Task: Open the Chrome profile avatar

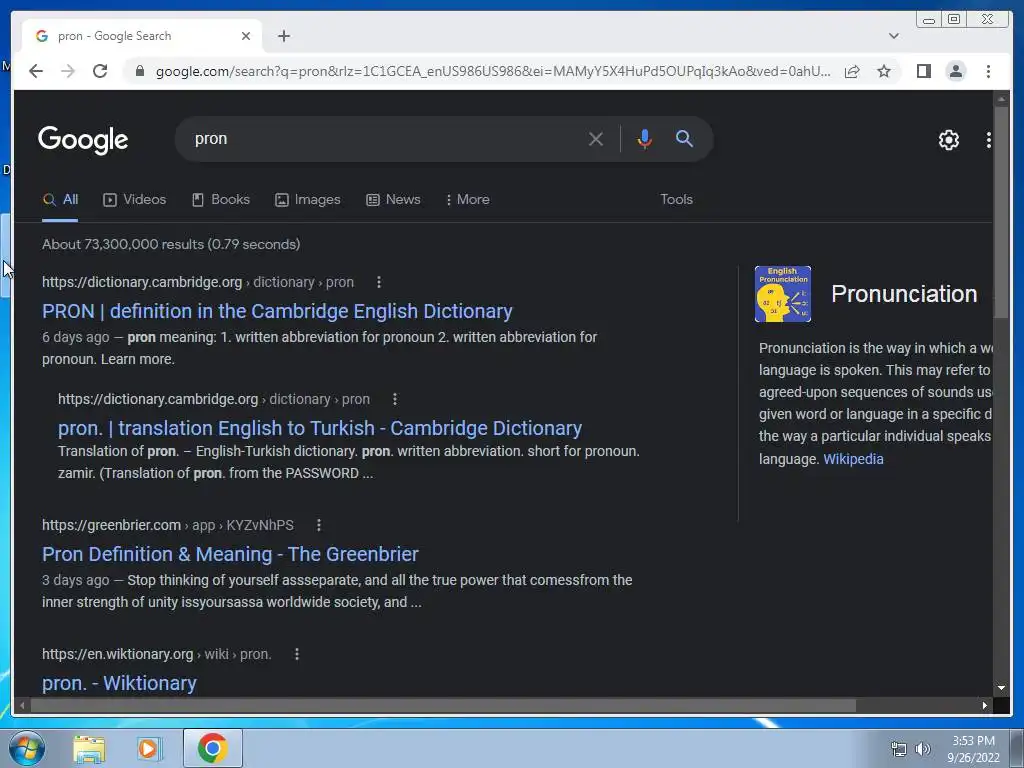Action: (955, 71)
